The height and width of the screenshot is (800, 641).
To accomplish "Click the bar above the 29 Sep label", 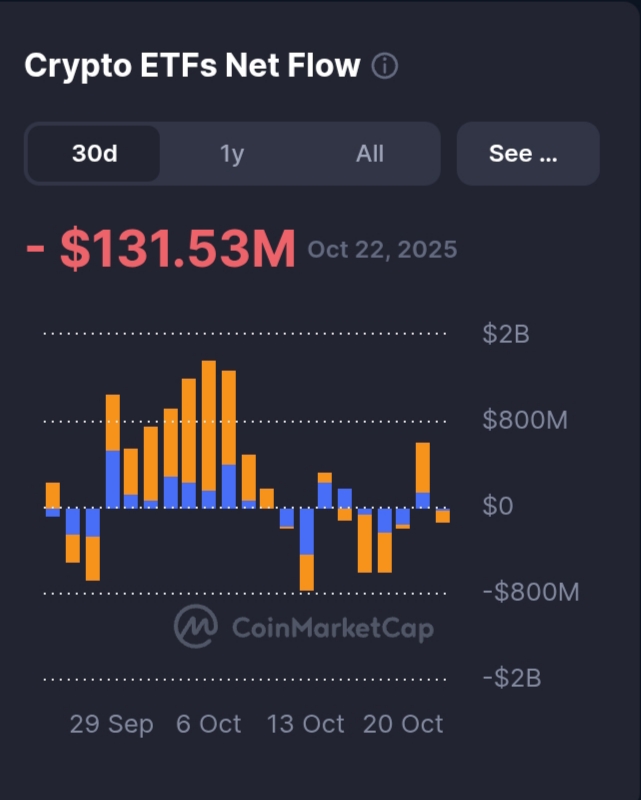I will point(113,450).
